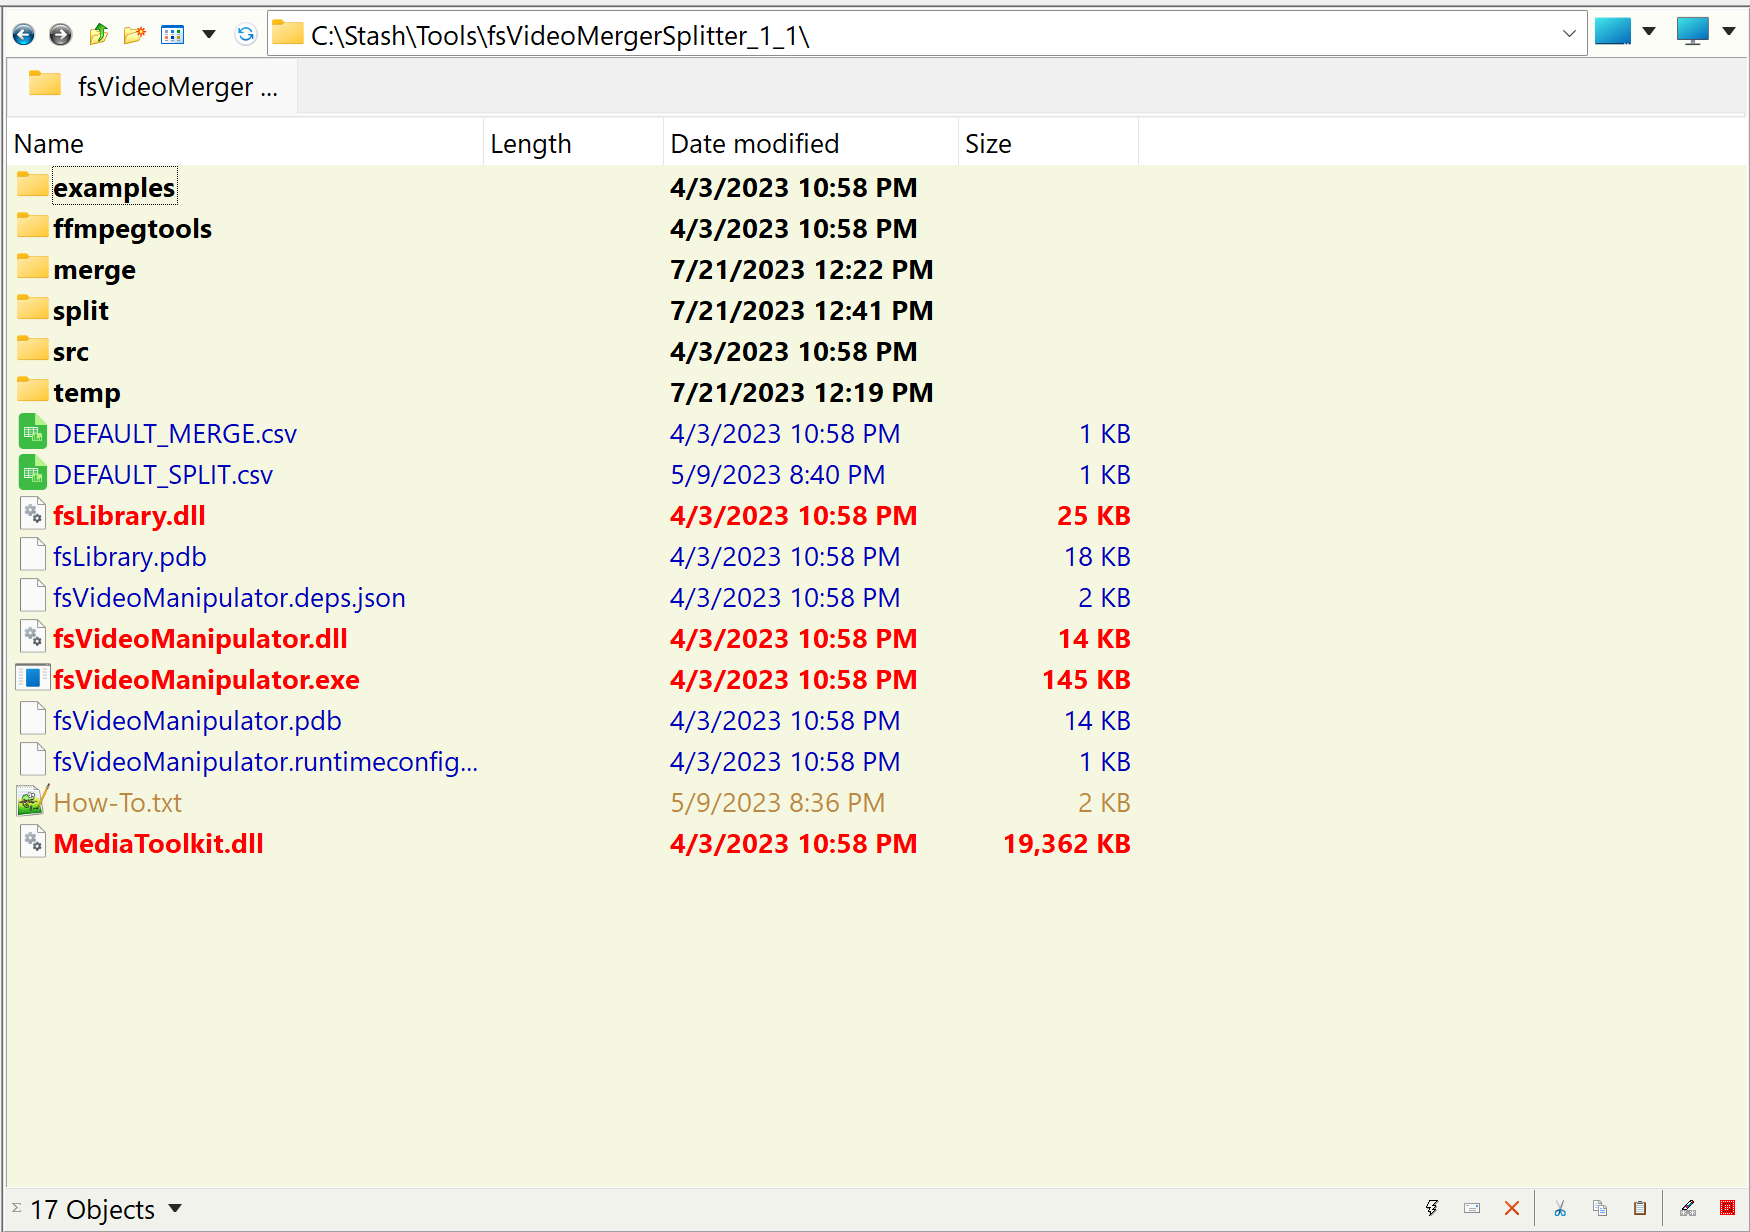Select fsLibrary.pdb file

[x=129, y=557]
